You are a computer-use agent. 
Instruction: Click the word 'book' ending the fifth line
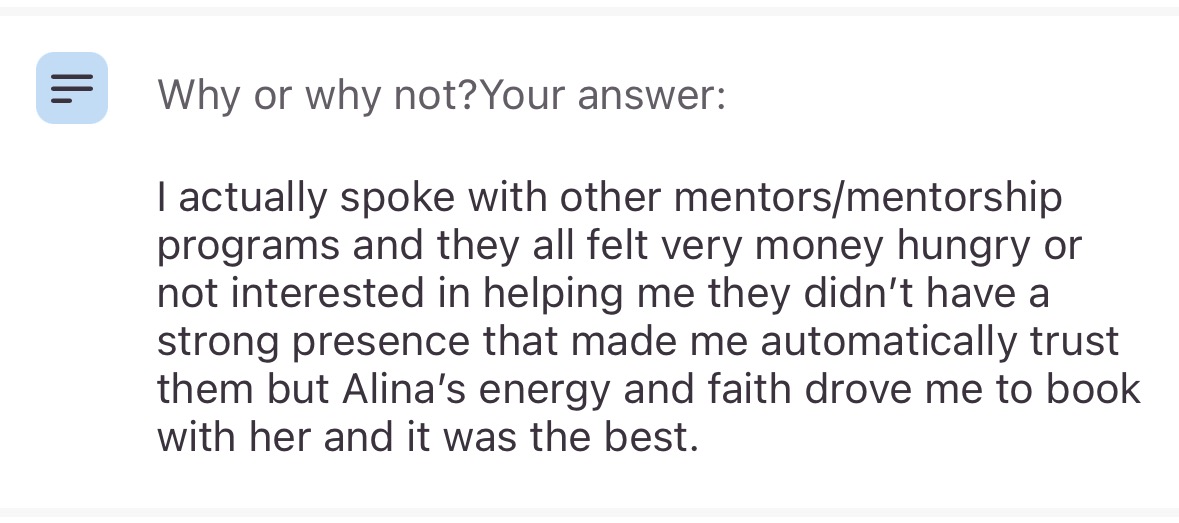point(1099,389)
